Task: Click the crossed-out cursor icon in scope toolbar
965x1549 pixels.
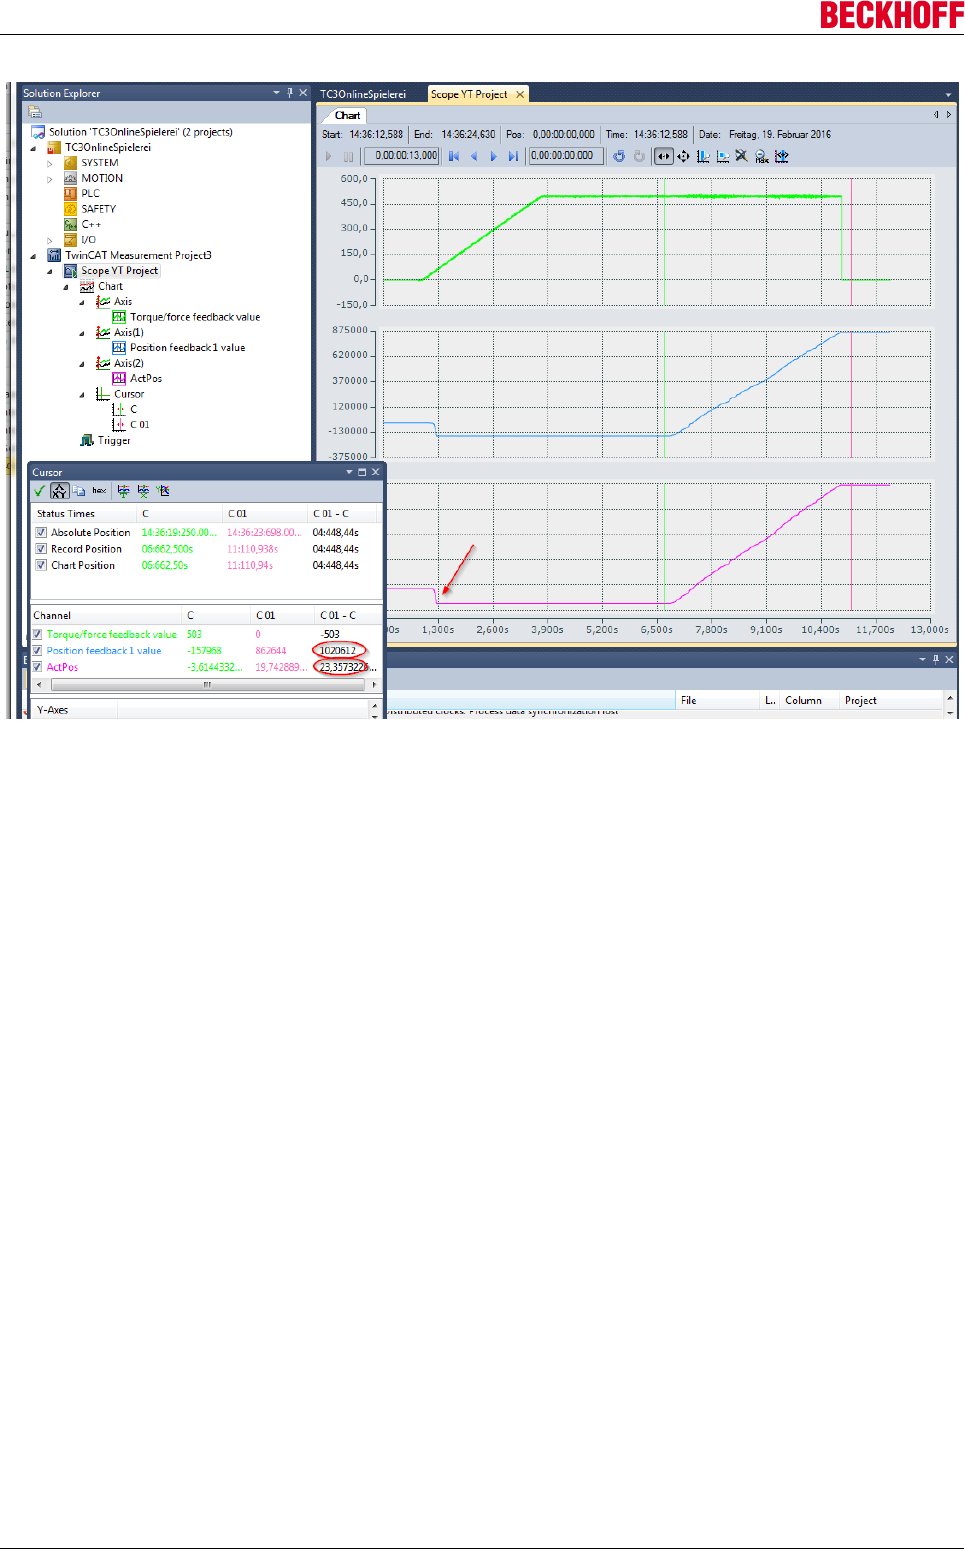Action: tap(741, 156)
